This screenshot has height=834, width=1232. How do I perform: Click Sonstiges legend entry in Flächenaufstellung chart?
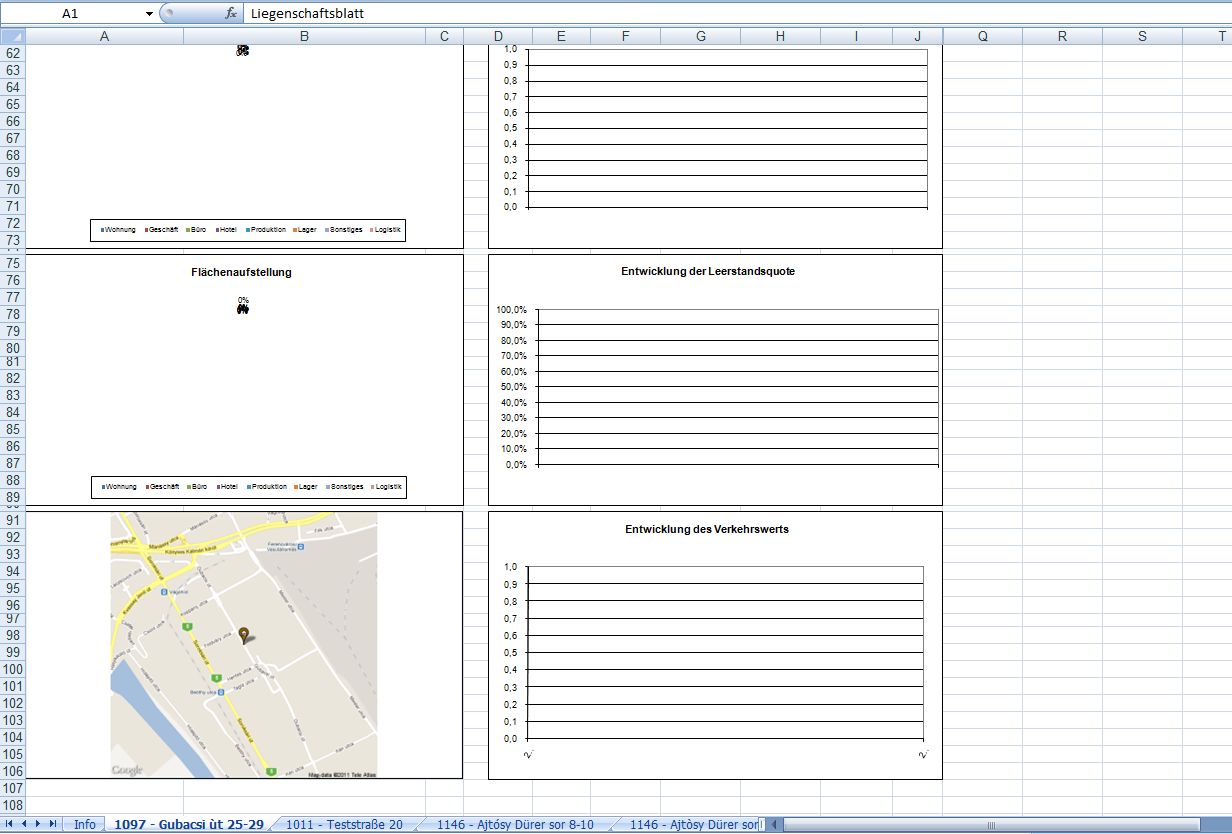(344, 487)
